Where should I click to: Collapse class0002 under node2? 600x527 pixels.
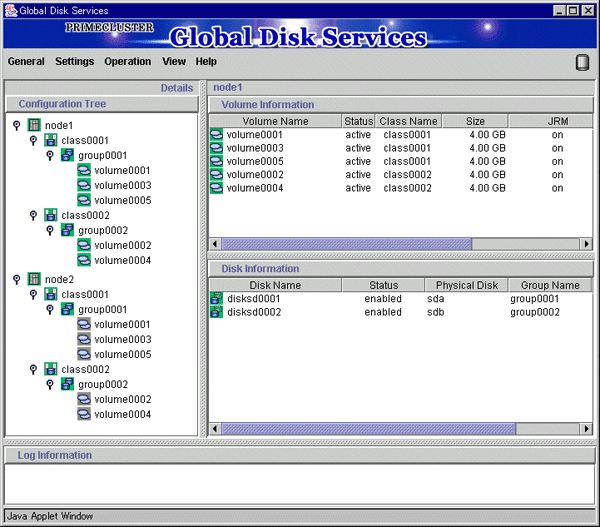point(33,369)
